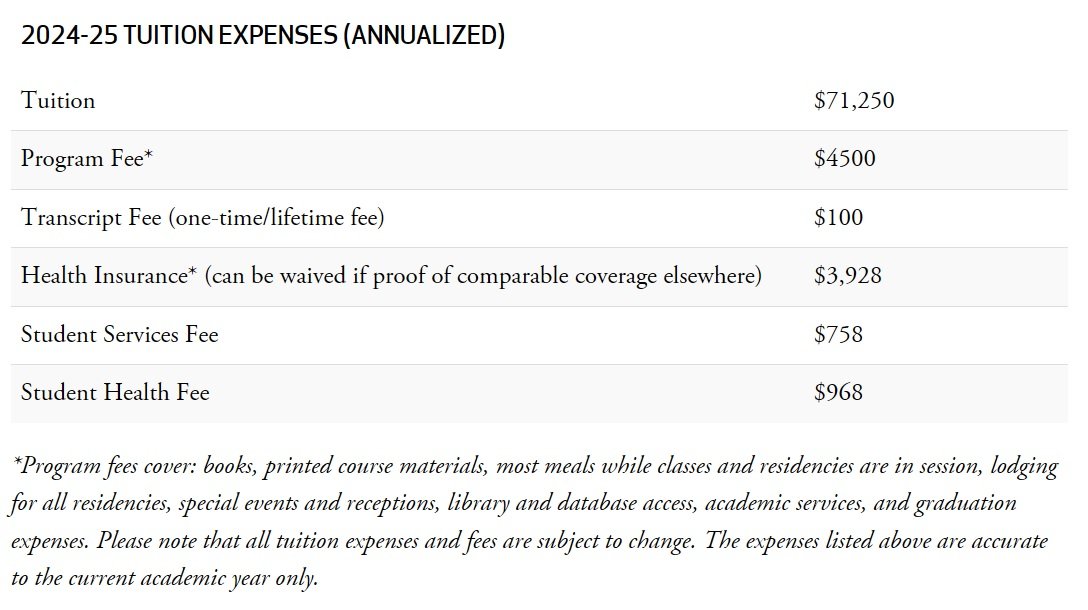The image size is (1088, 610).
Task: Click the comparable coverage waiver note
Action: click(483, 275)
